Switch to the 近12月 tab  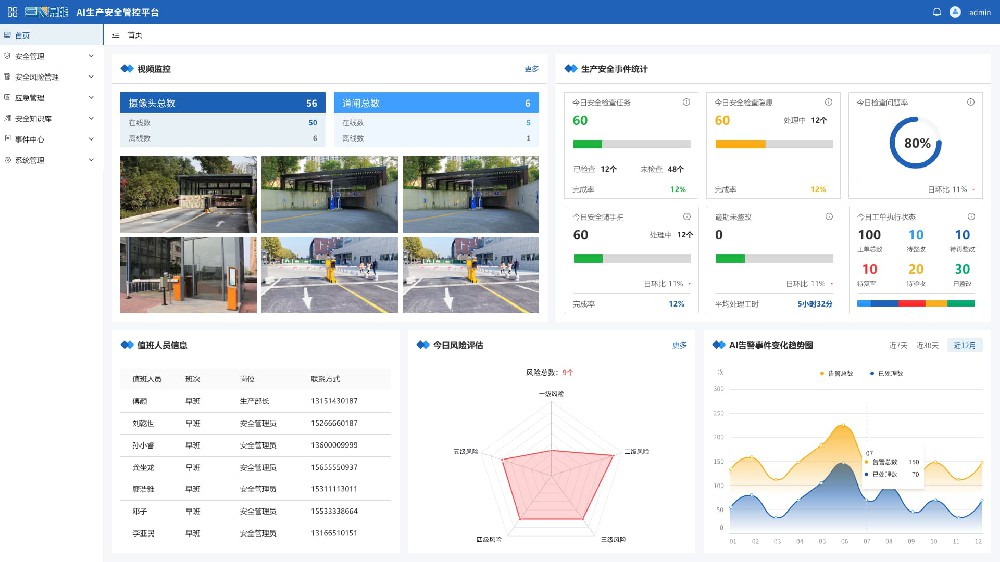966,345
